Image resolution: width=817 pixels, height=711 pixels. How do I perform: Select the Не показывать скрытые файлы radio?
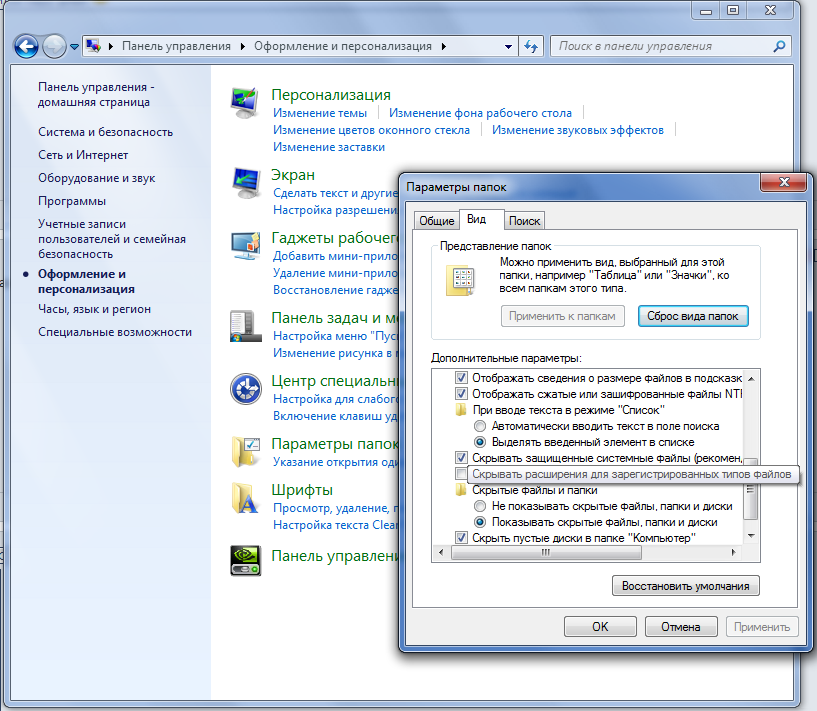pyautogui.click(x=480, y=506)
